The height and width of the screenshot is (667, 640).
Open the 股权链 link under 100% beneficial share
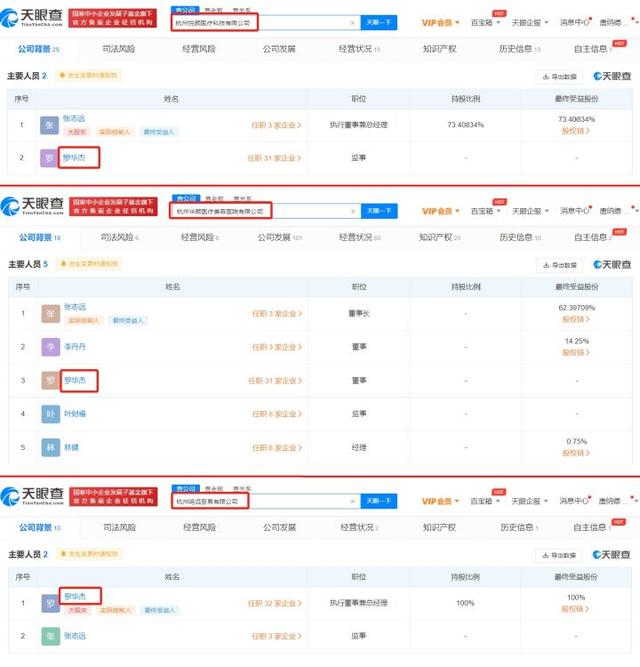pyautogui.click(x=575, y=609)
